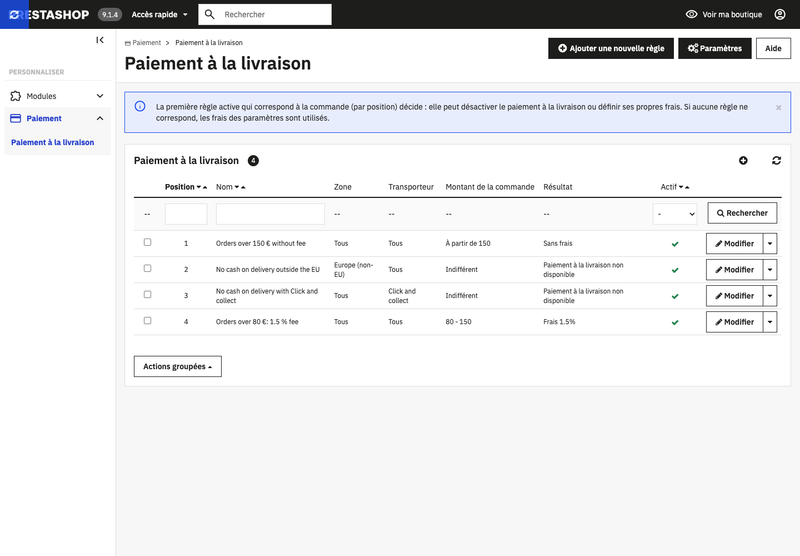Viewport: 800px width, 556px height.
Task: Open Actions groupées dropdown
Action: 178,366
